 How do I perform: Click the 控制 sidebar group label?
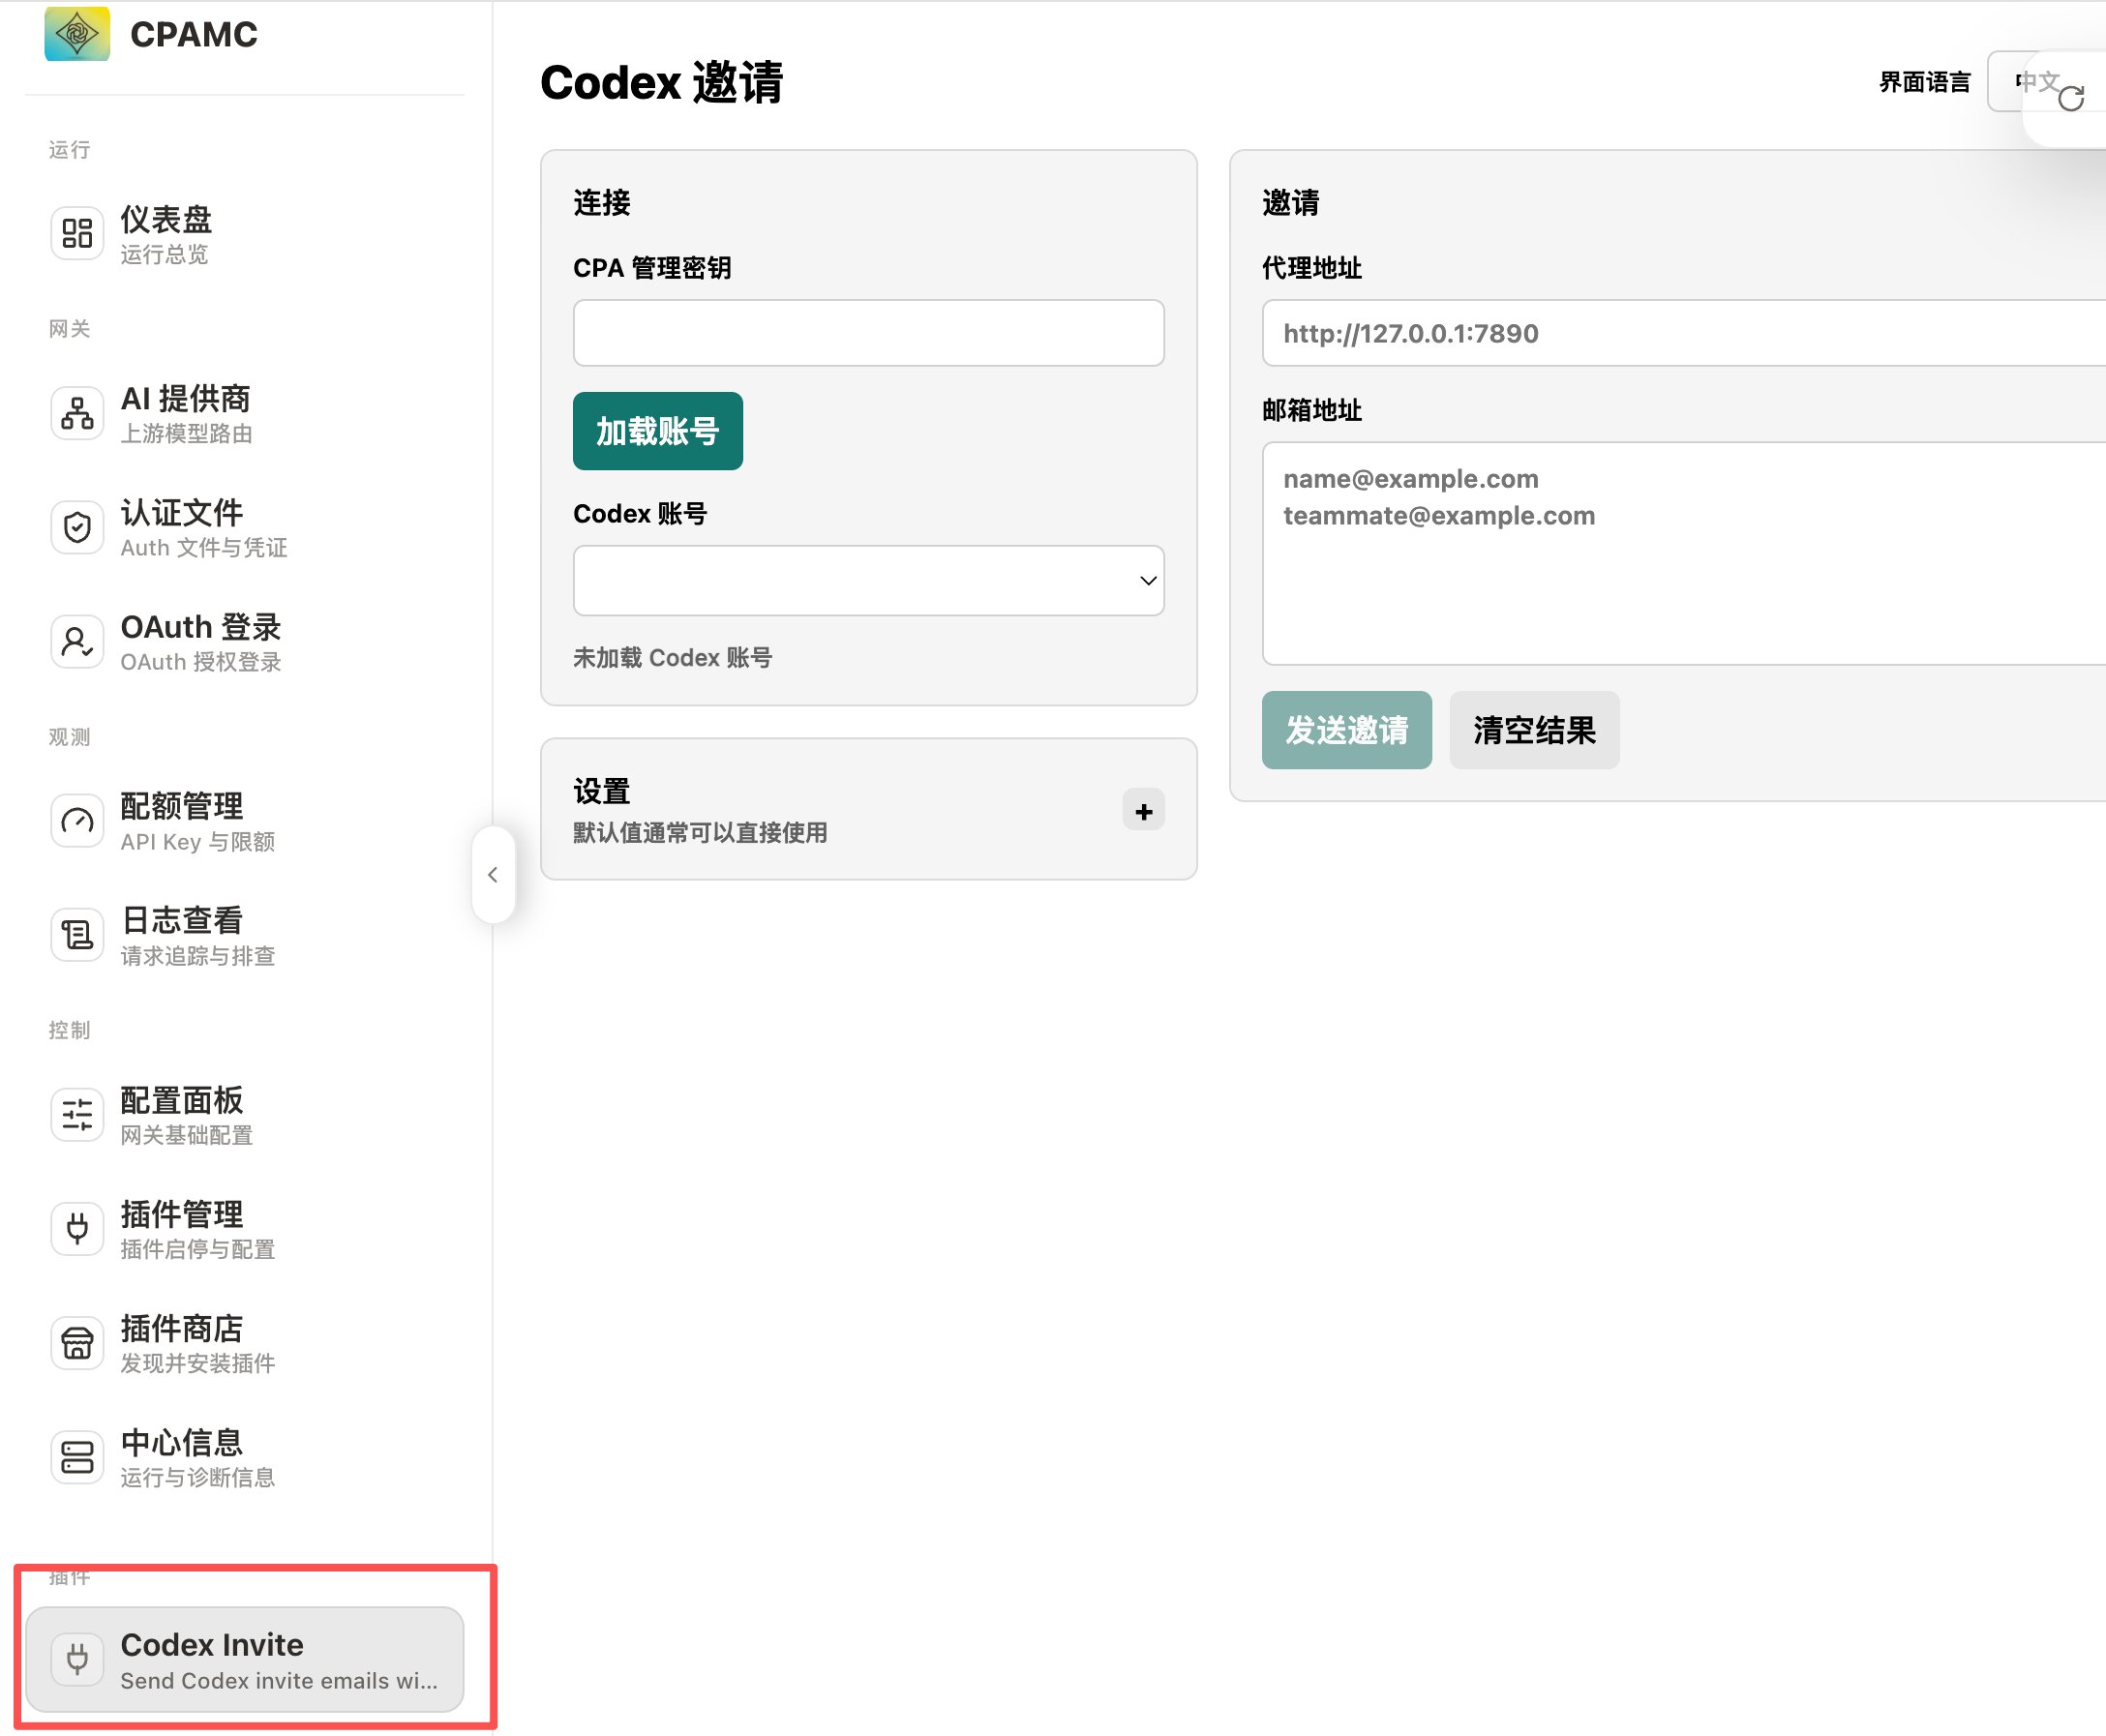point(70,1030)
